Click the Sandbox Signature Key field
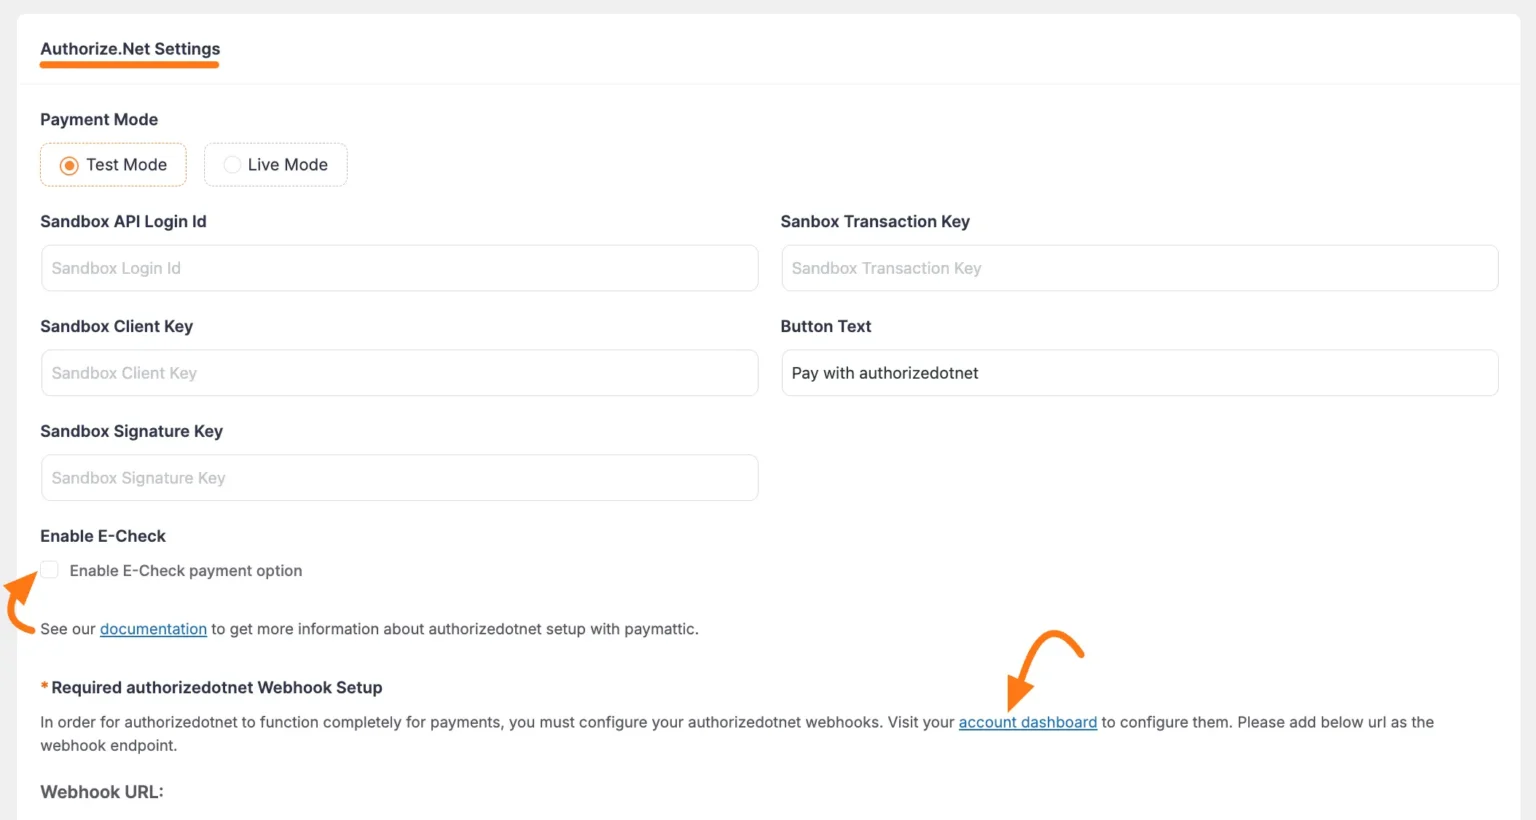 (x=399, y=477)
